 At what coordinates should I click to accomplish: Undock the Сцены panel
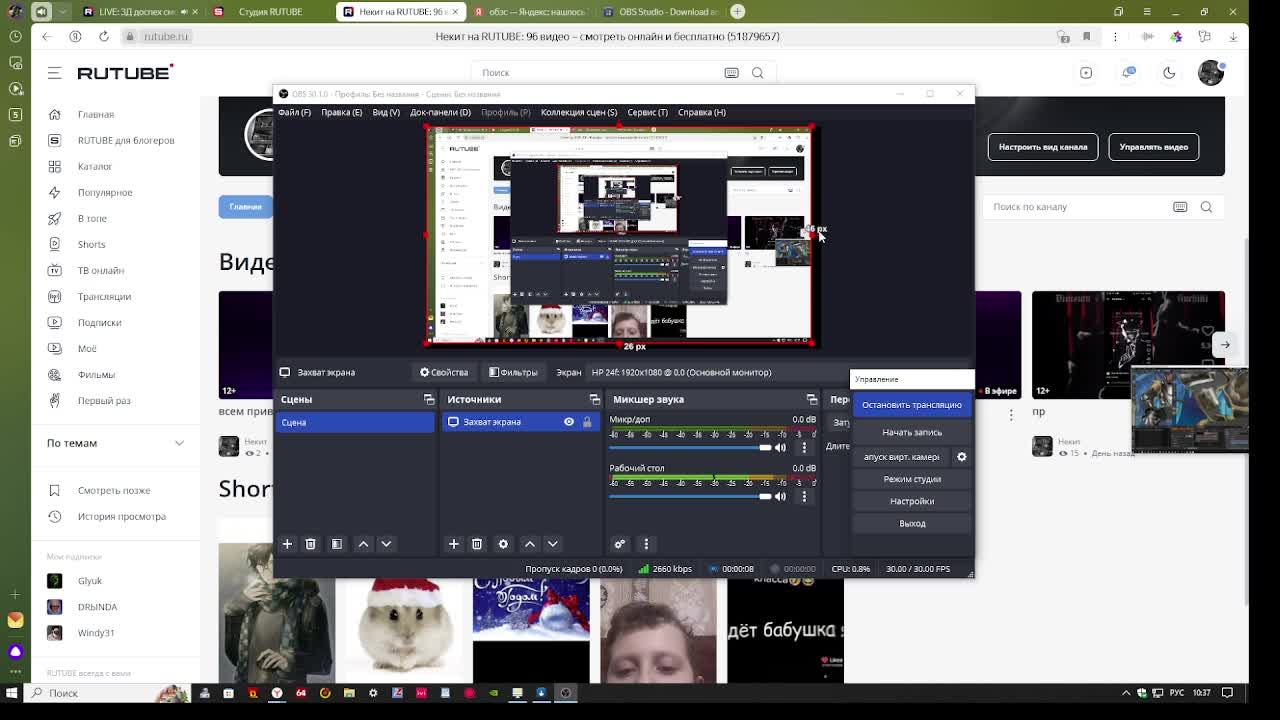[x=429, y=399]
